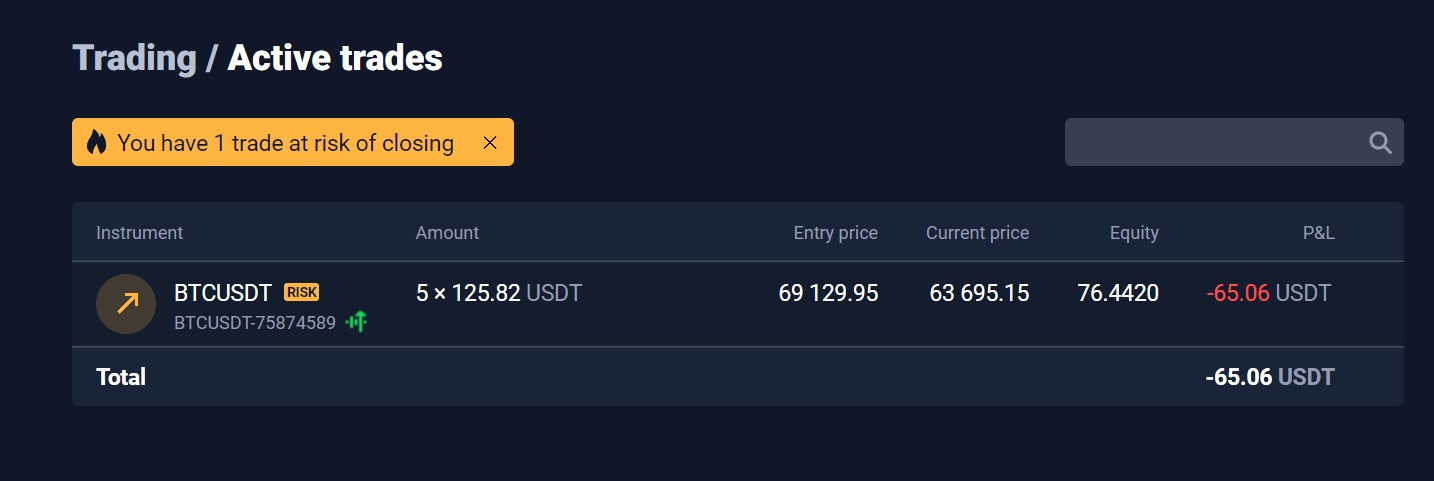The image size is (1434, 481).
Task: Click the BTCUSDT orange arrow icon
Action: tap(126, 304)
